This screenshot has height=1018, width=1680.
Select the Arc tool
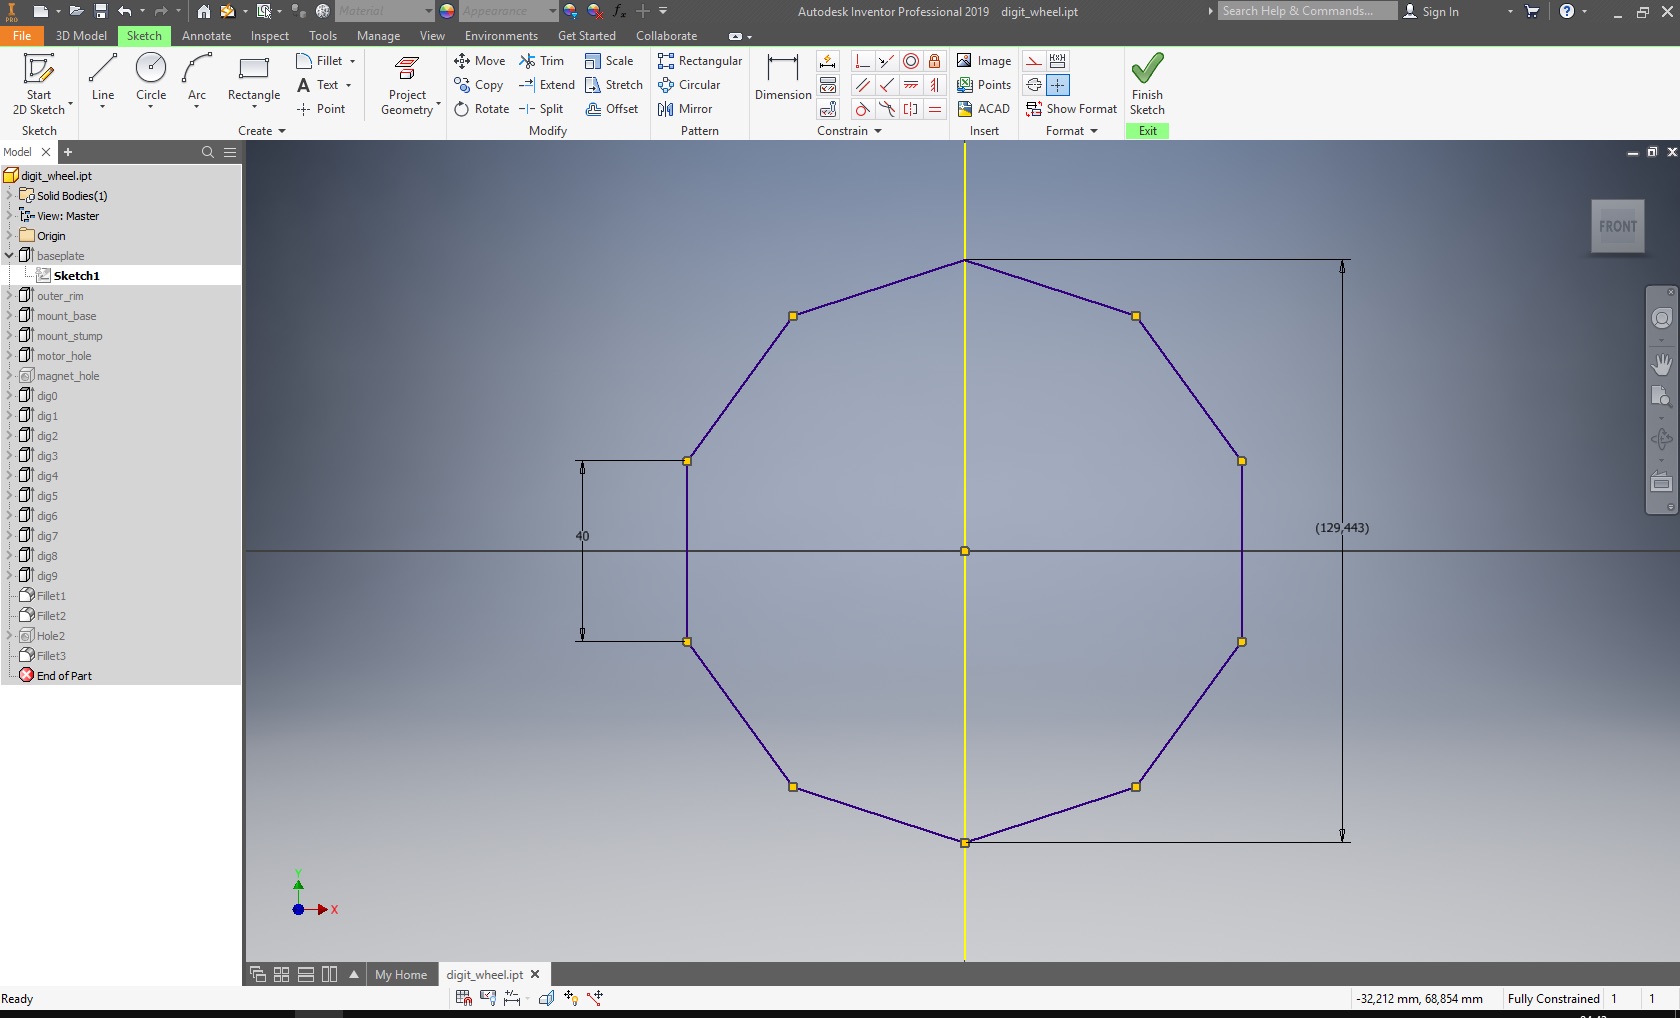click(197, 80)
